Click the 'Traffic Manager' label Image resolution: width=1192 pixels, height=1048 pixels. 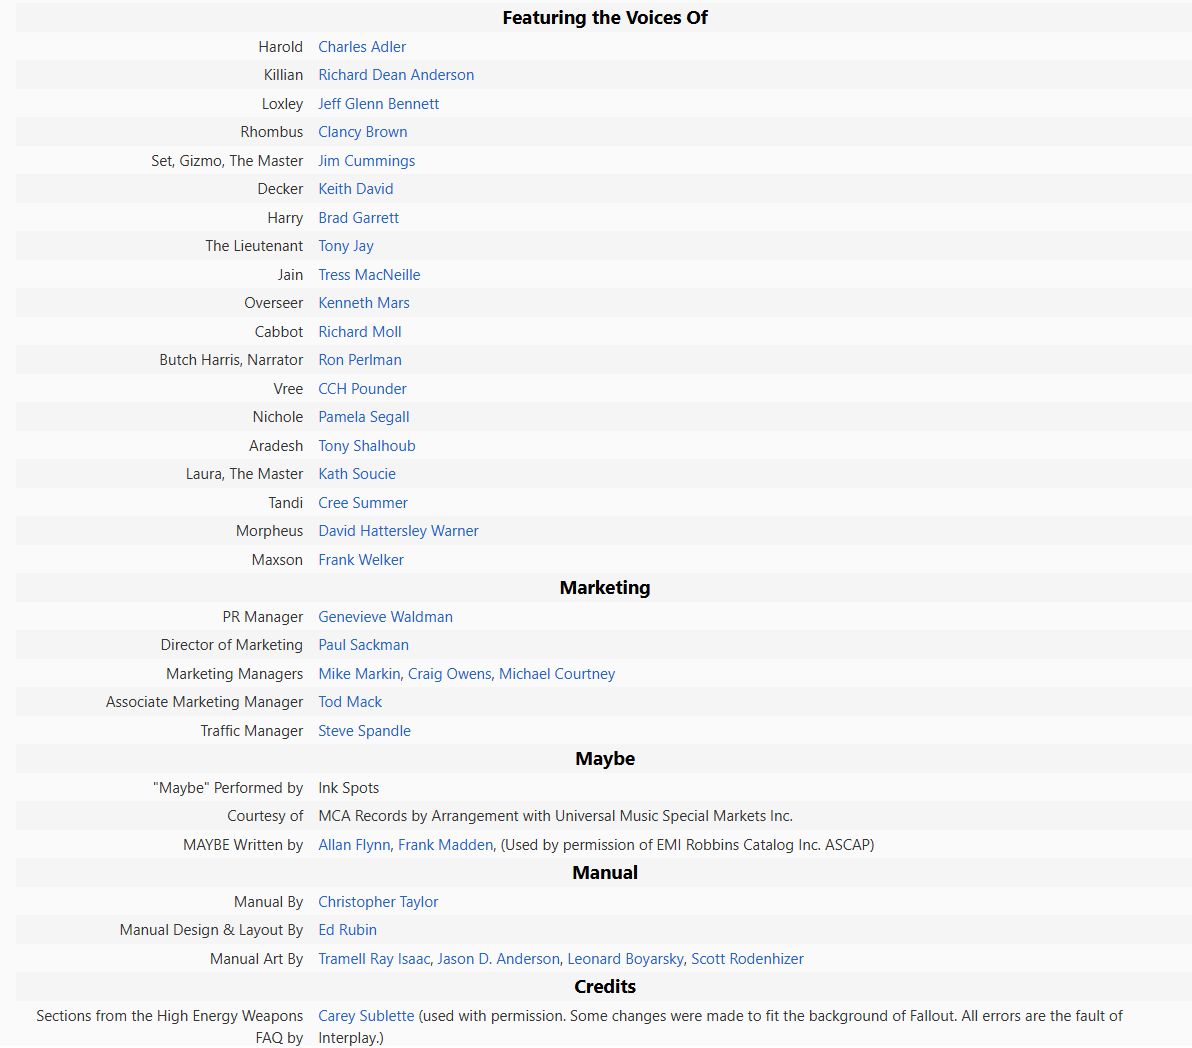tap(252, 731)
